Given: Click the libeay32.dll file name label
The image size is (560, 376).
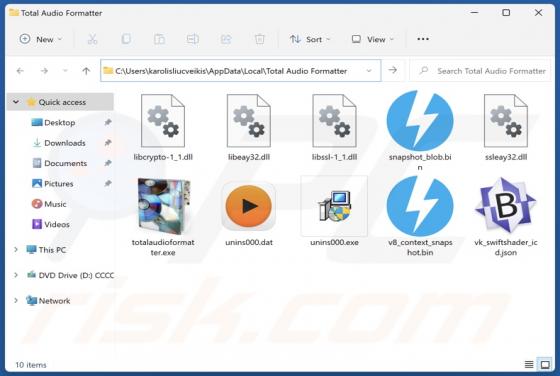Looking at the screenshot, I should pyautogui.click(x=249, y=157).
